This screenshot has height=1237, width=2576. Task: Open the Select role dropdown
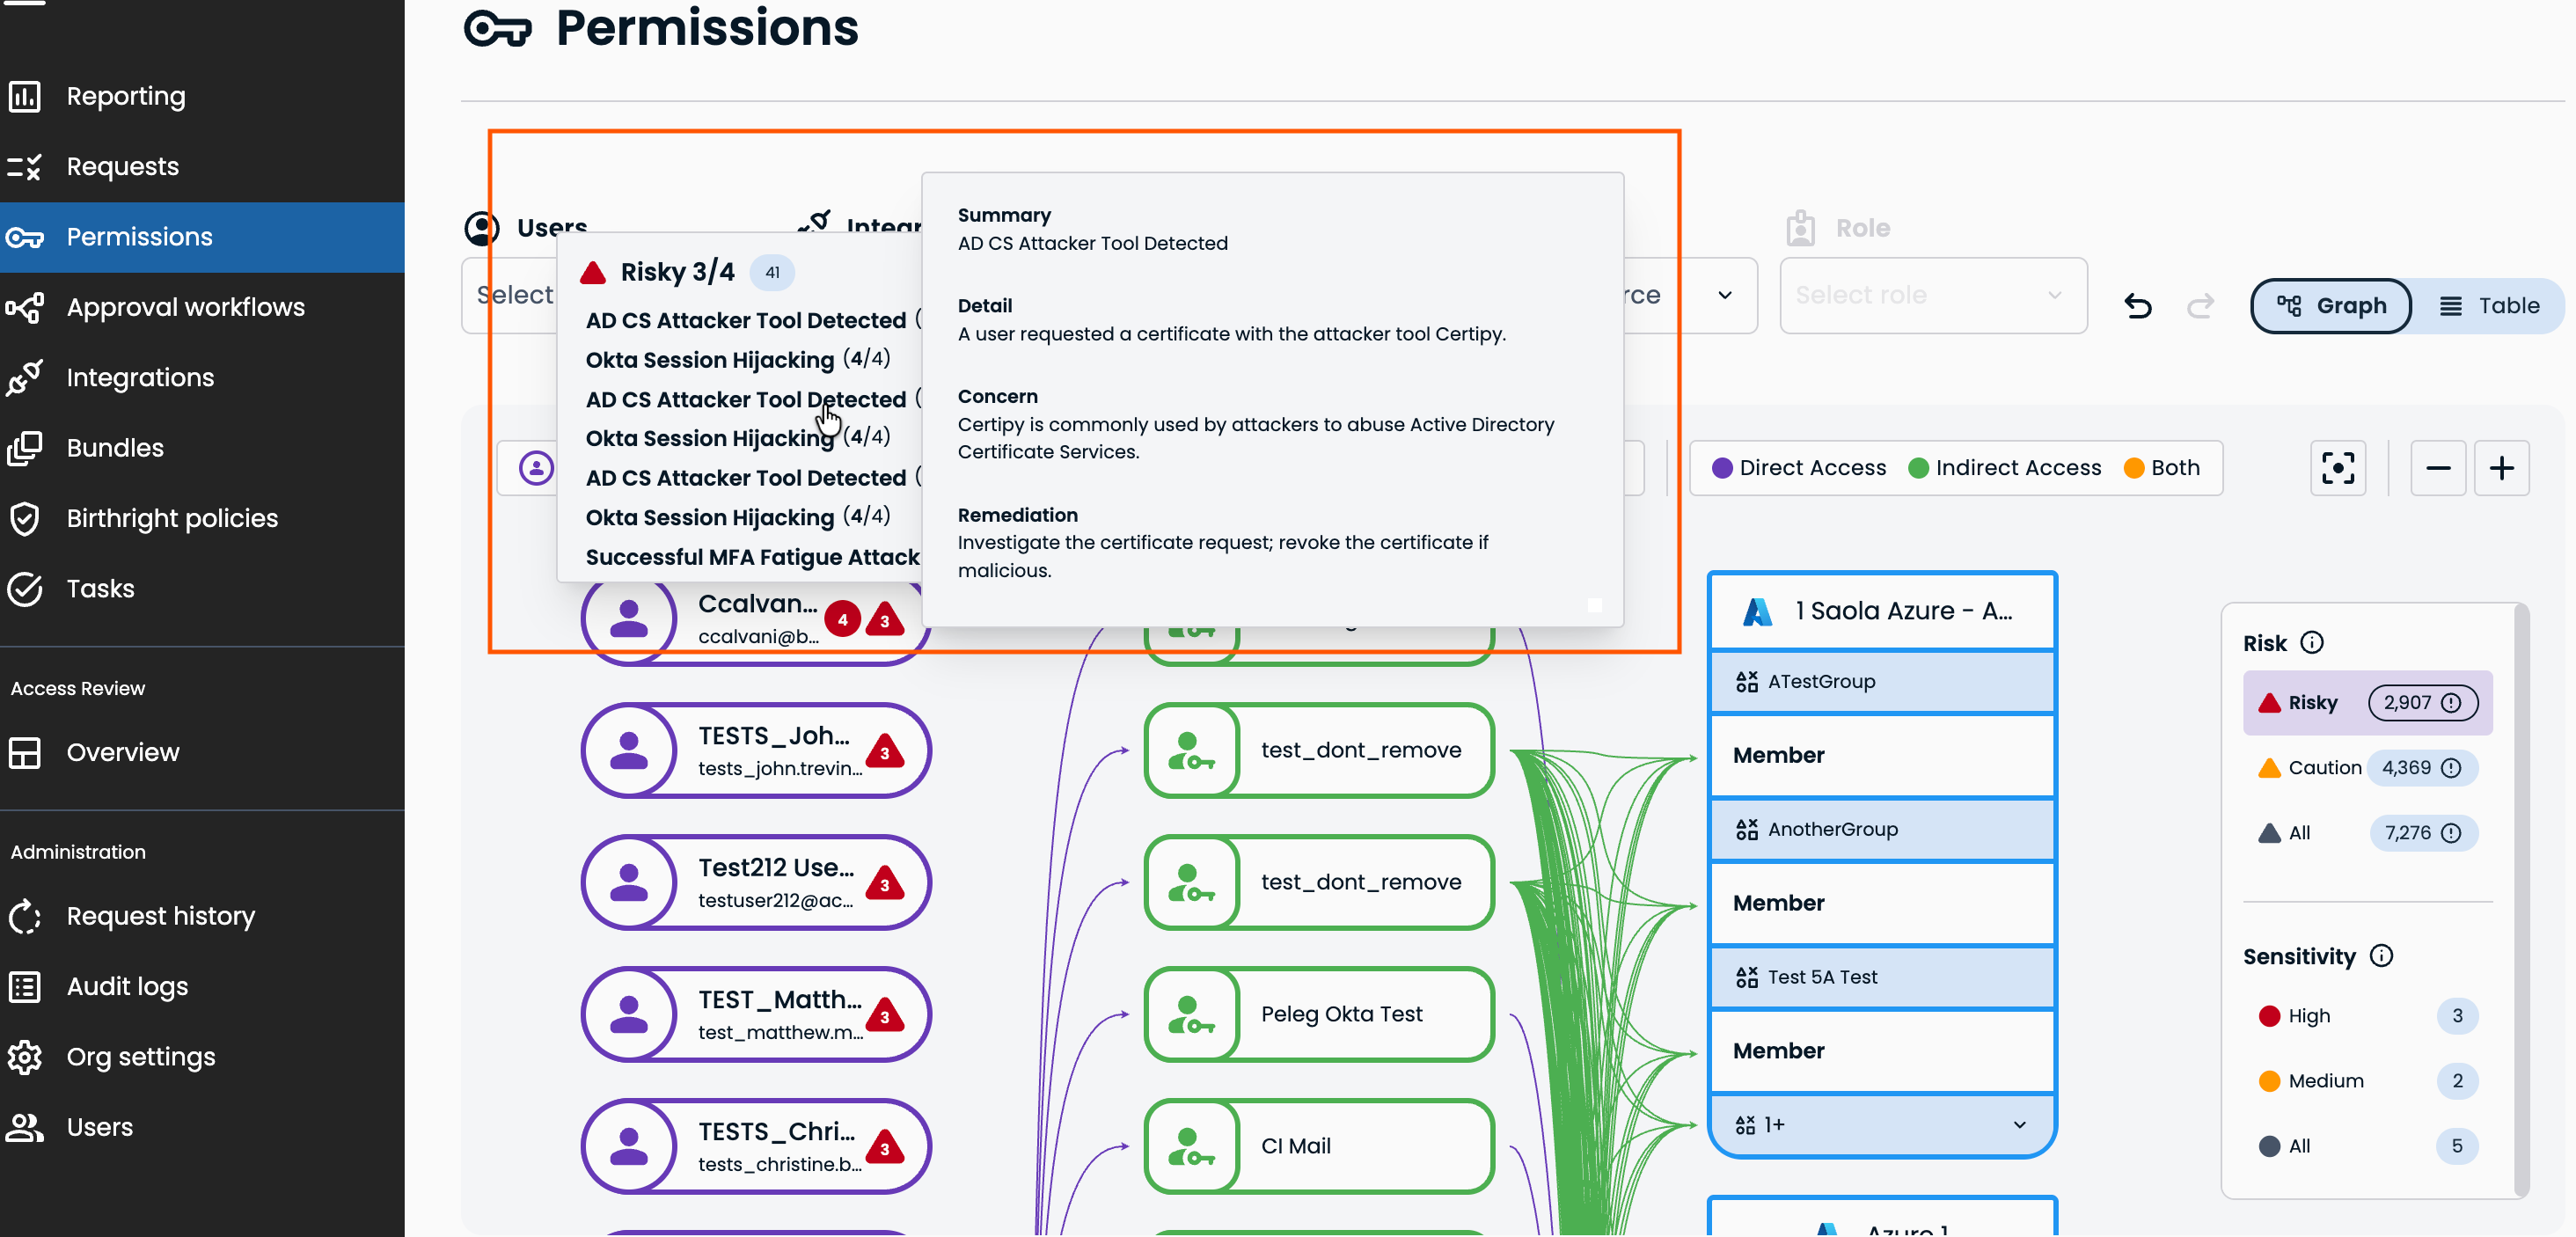1933,295
